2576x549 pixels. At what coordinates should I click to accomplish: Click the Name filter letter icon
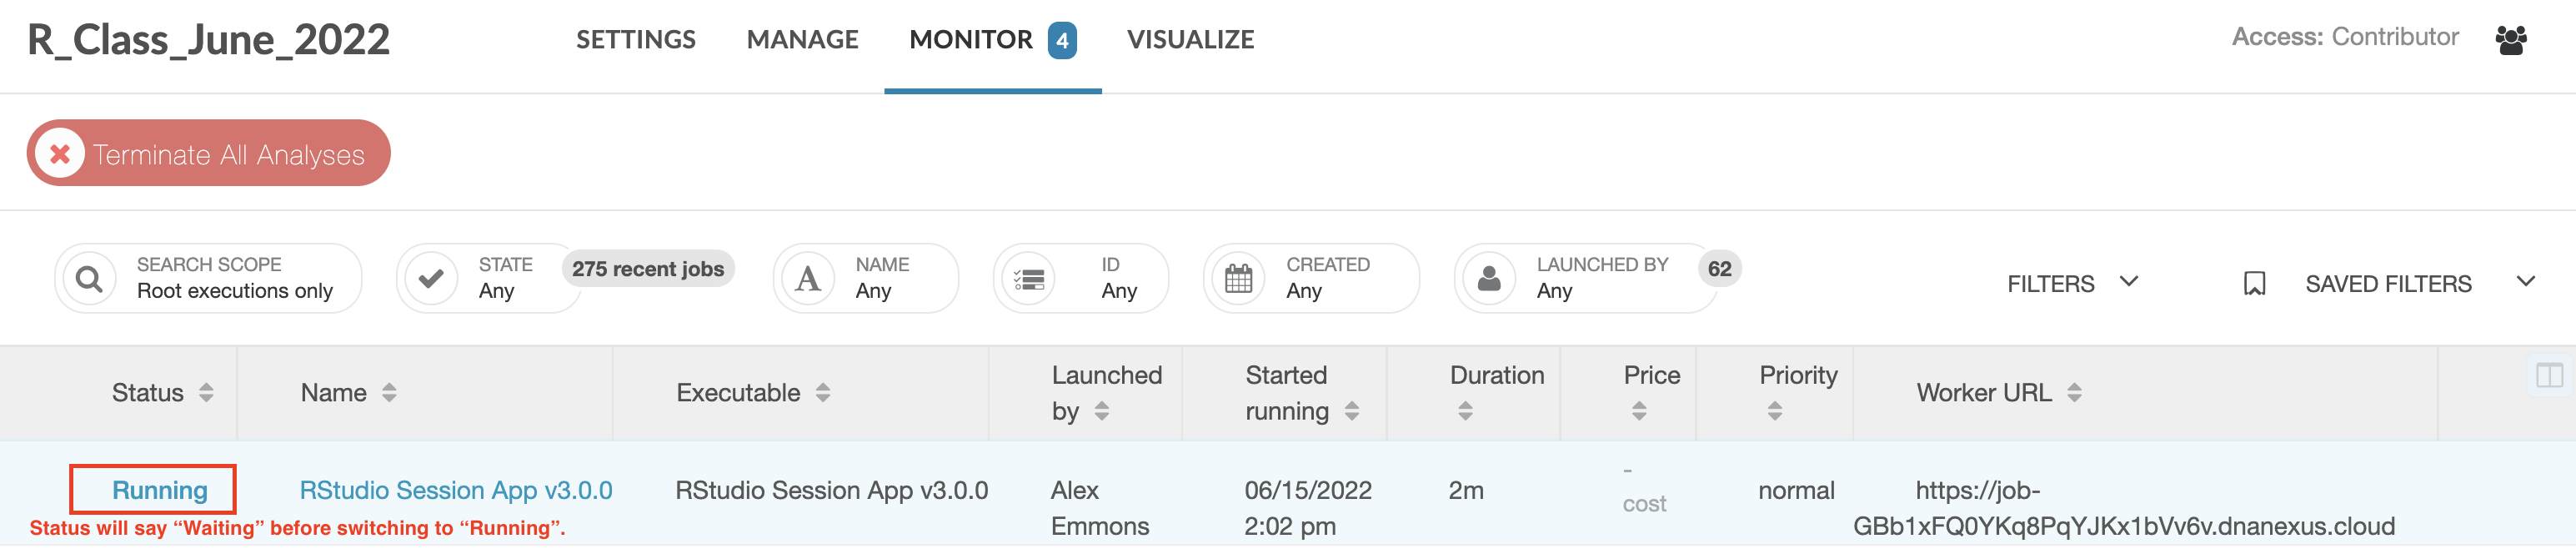click(x=808, y=278)
